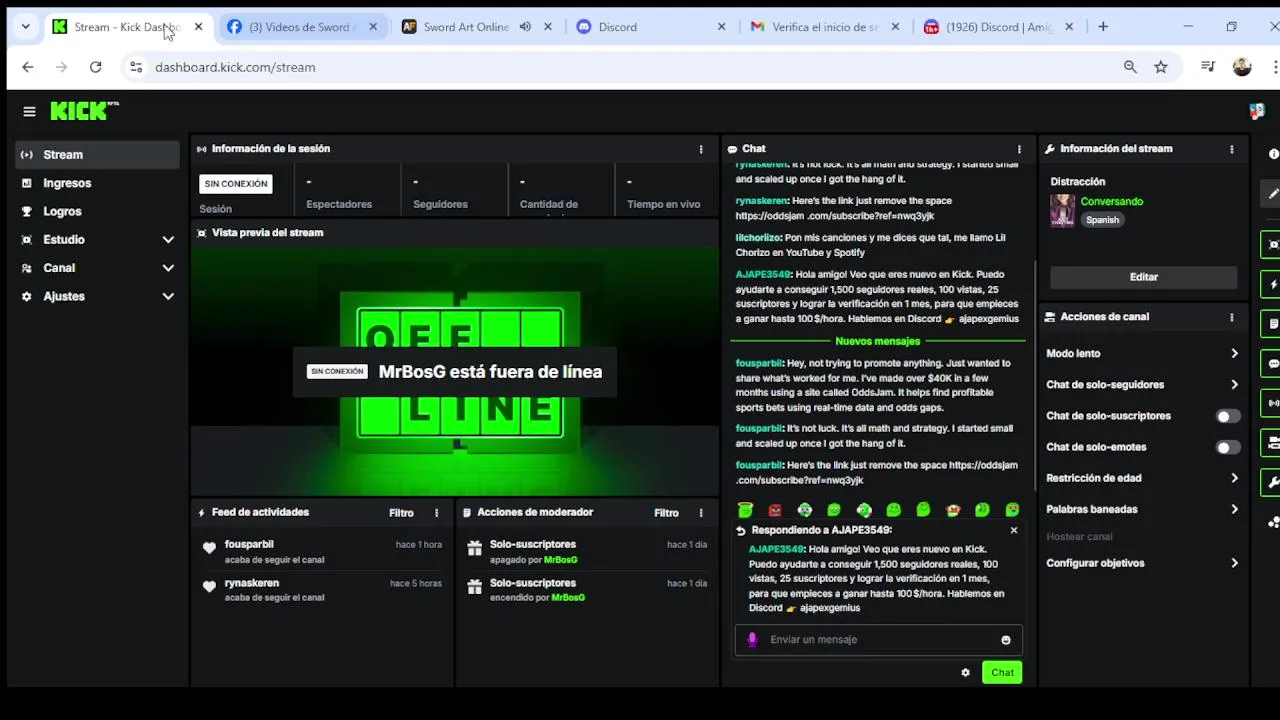1280x720 pixels.
Task: Click the info circle icon on the right edge
Action: pos(1273,154)
